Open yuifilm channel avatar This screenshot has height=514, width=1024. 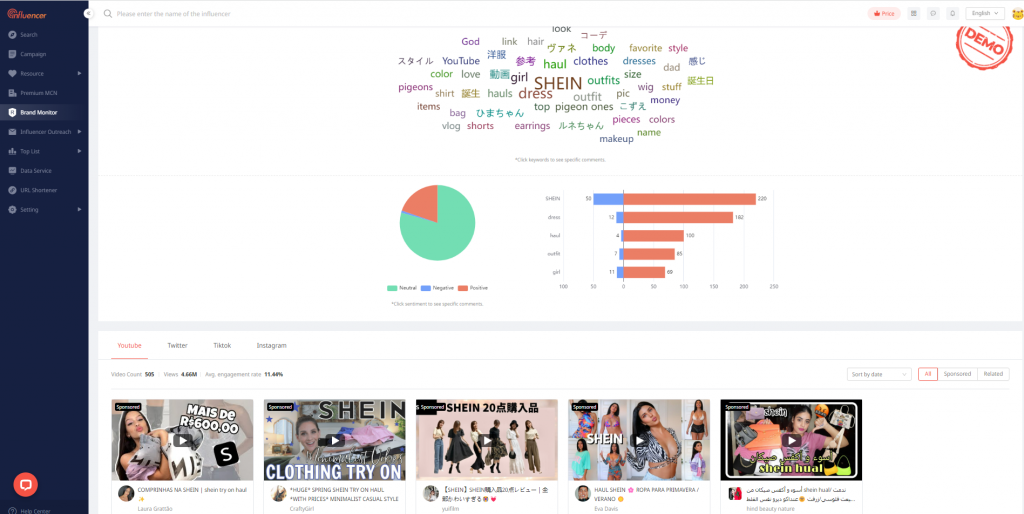coord(431,493)
